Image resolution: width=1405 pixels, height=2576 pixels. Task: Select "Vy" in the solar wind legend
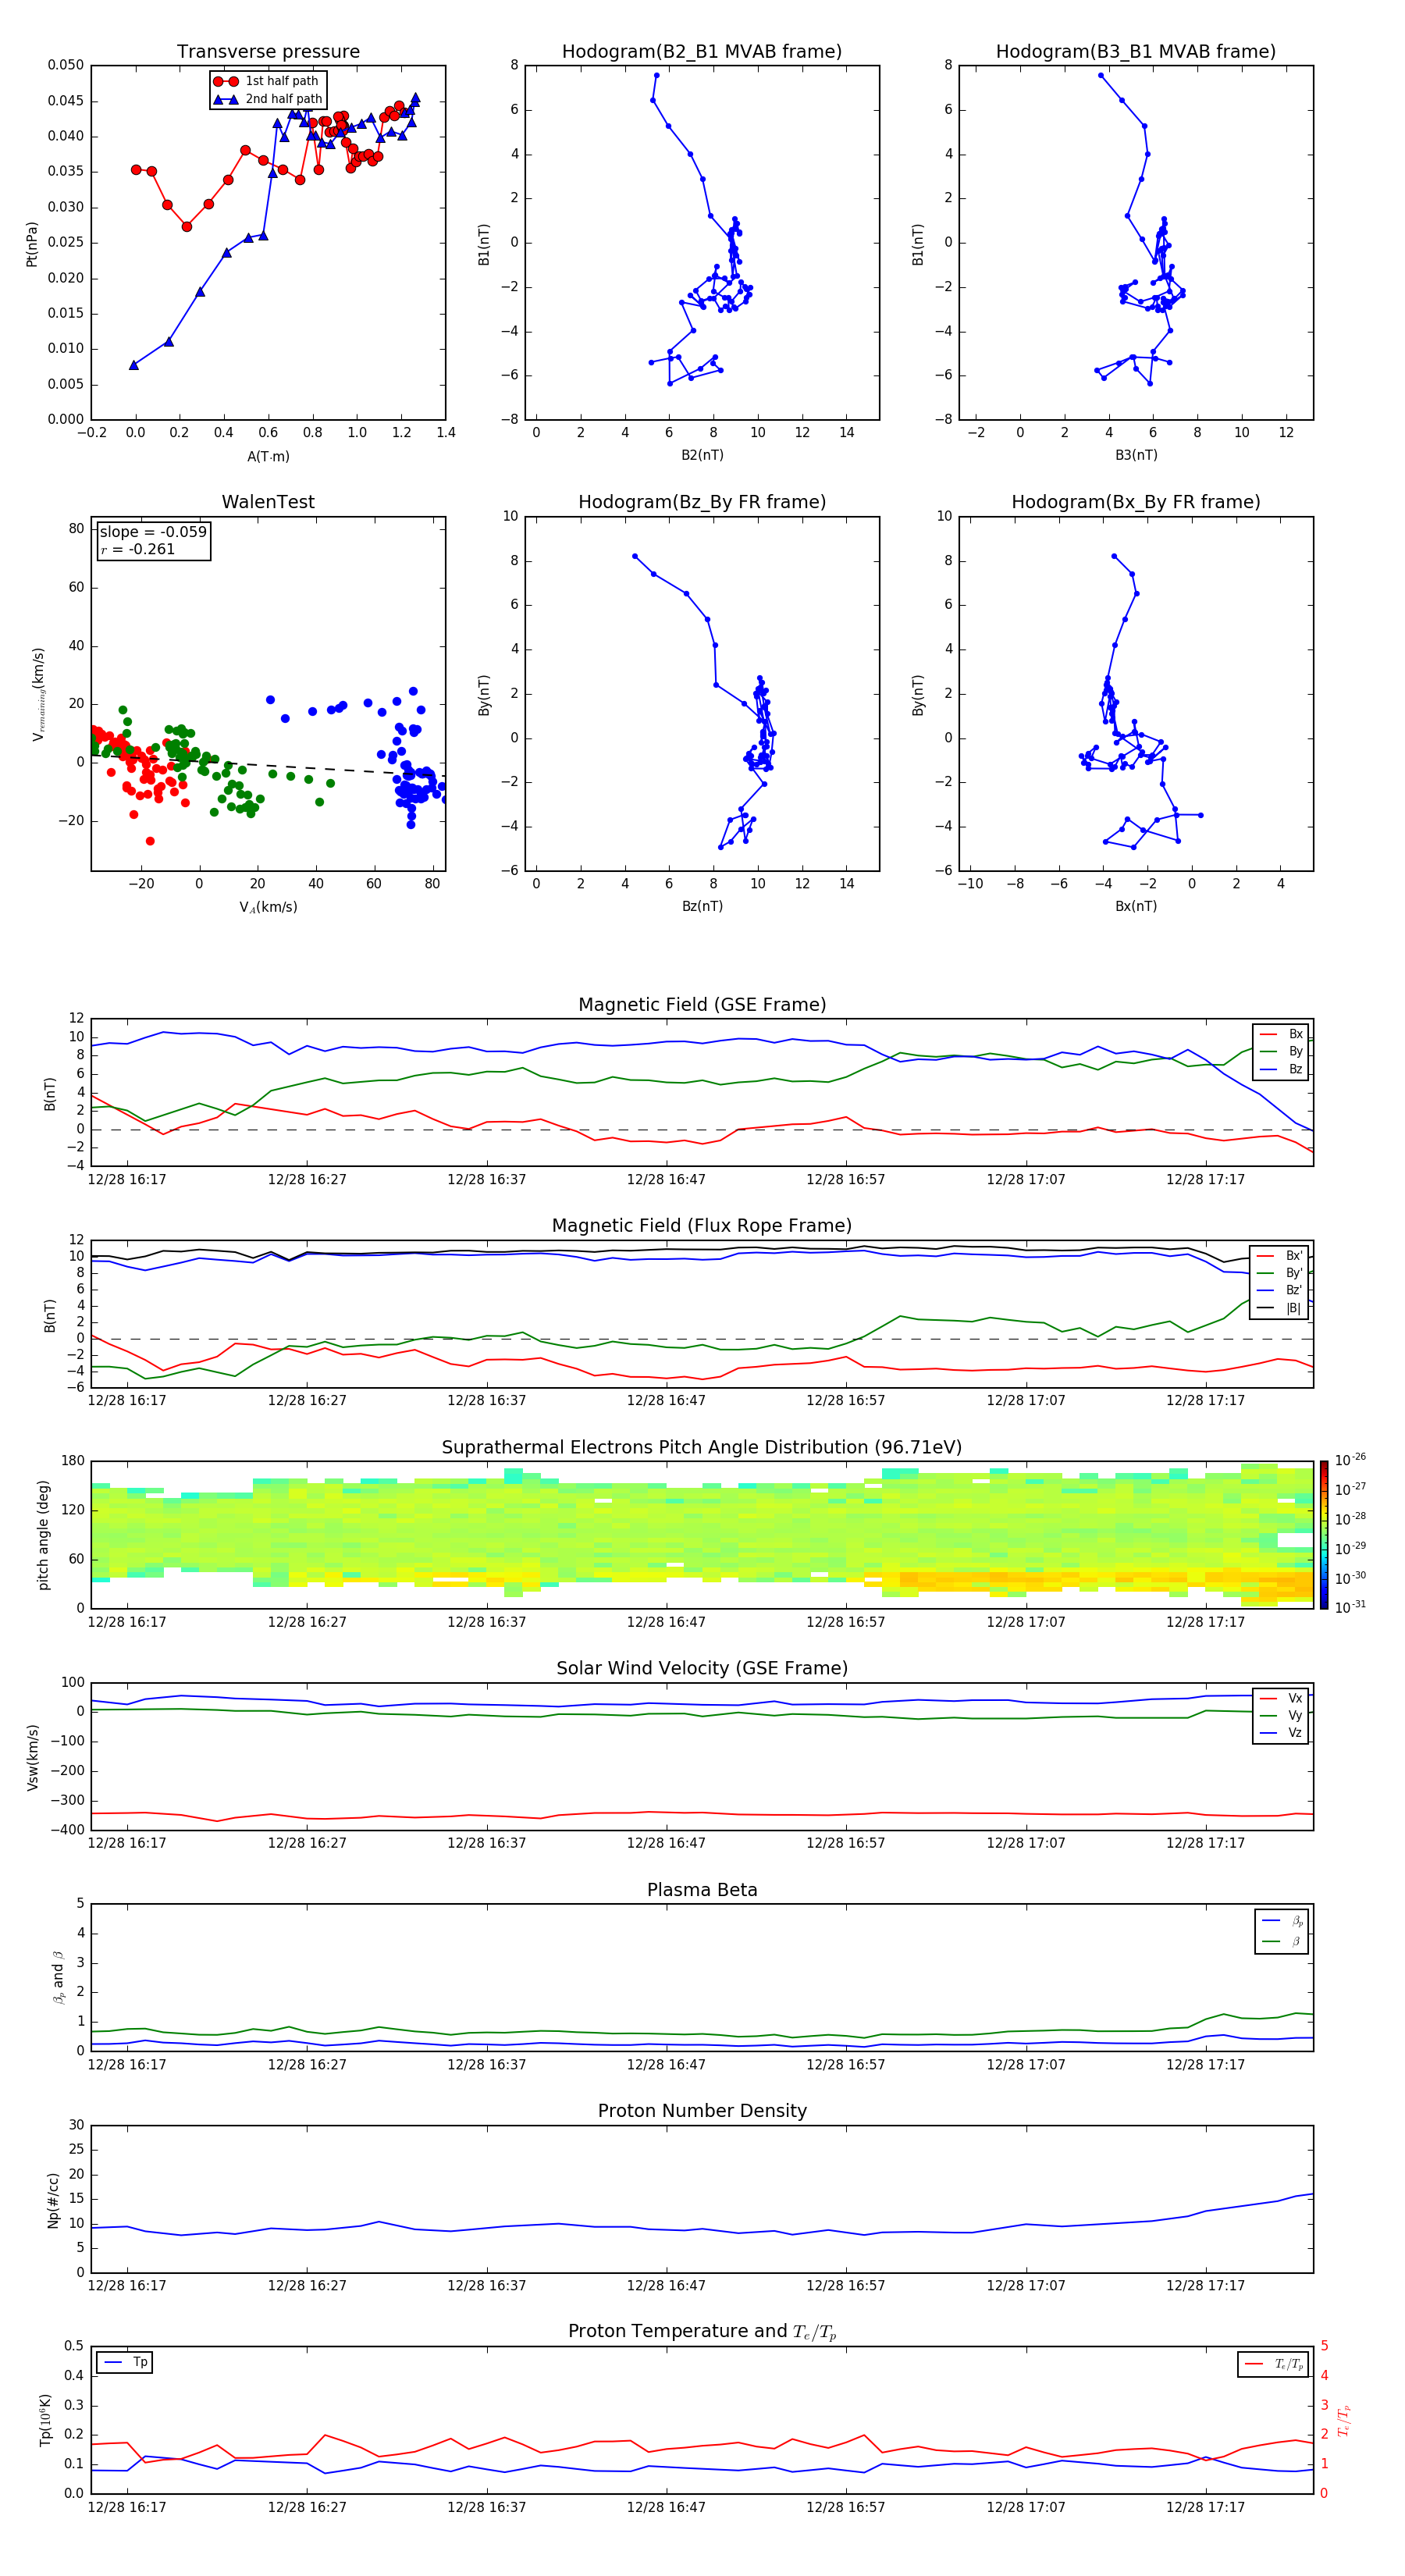pyautogui.click(x=1282, y=1716)
